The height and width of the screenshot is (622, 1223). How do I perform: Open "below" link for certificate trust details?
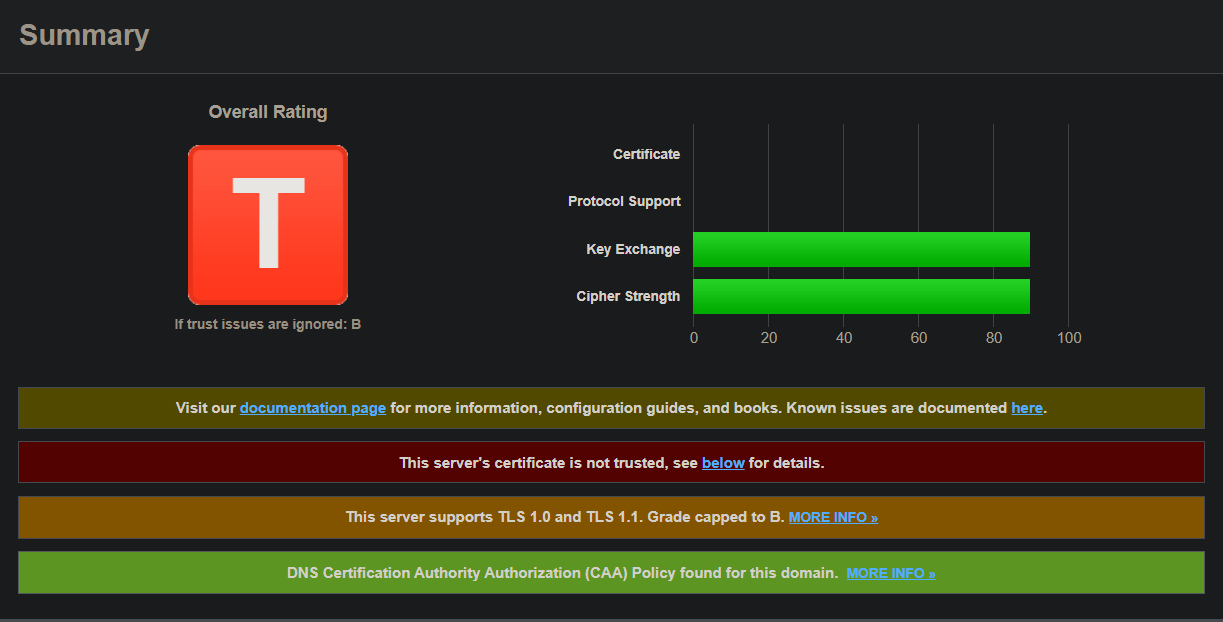722,462
